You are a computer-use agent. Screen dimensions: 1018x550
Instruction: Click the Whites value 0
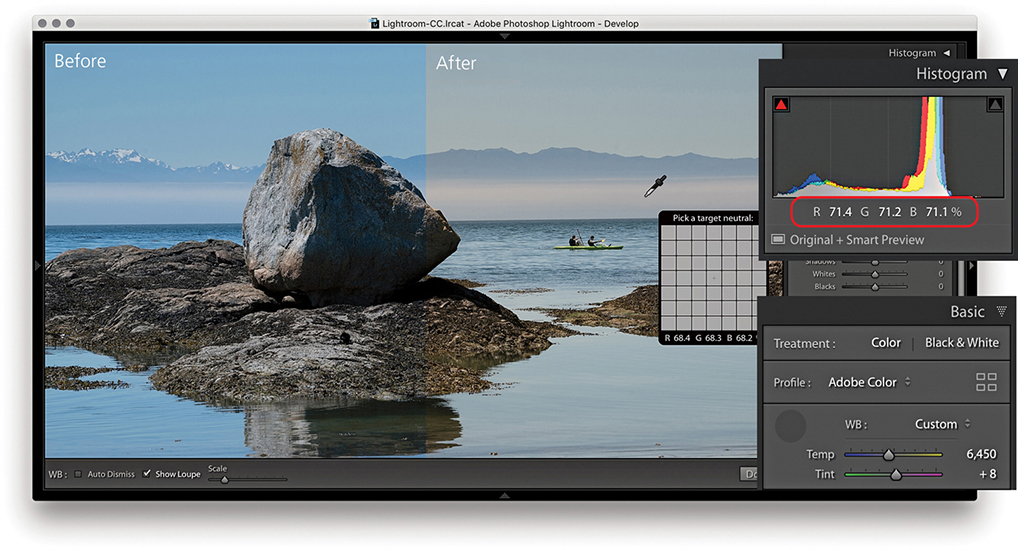tap(940, 274)
